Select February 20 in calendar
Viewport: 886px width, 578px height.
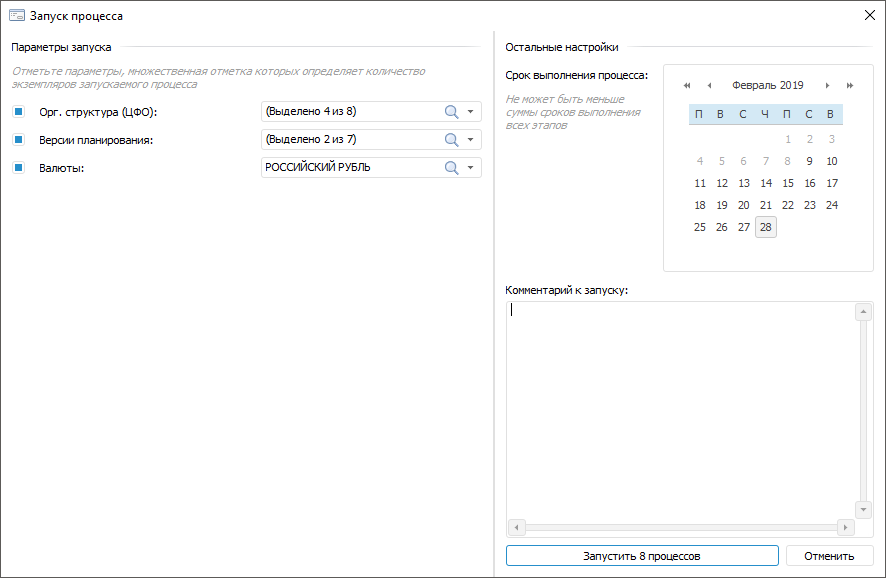[744, 206]
